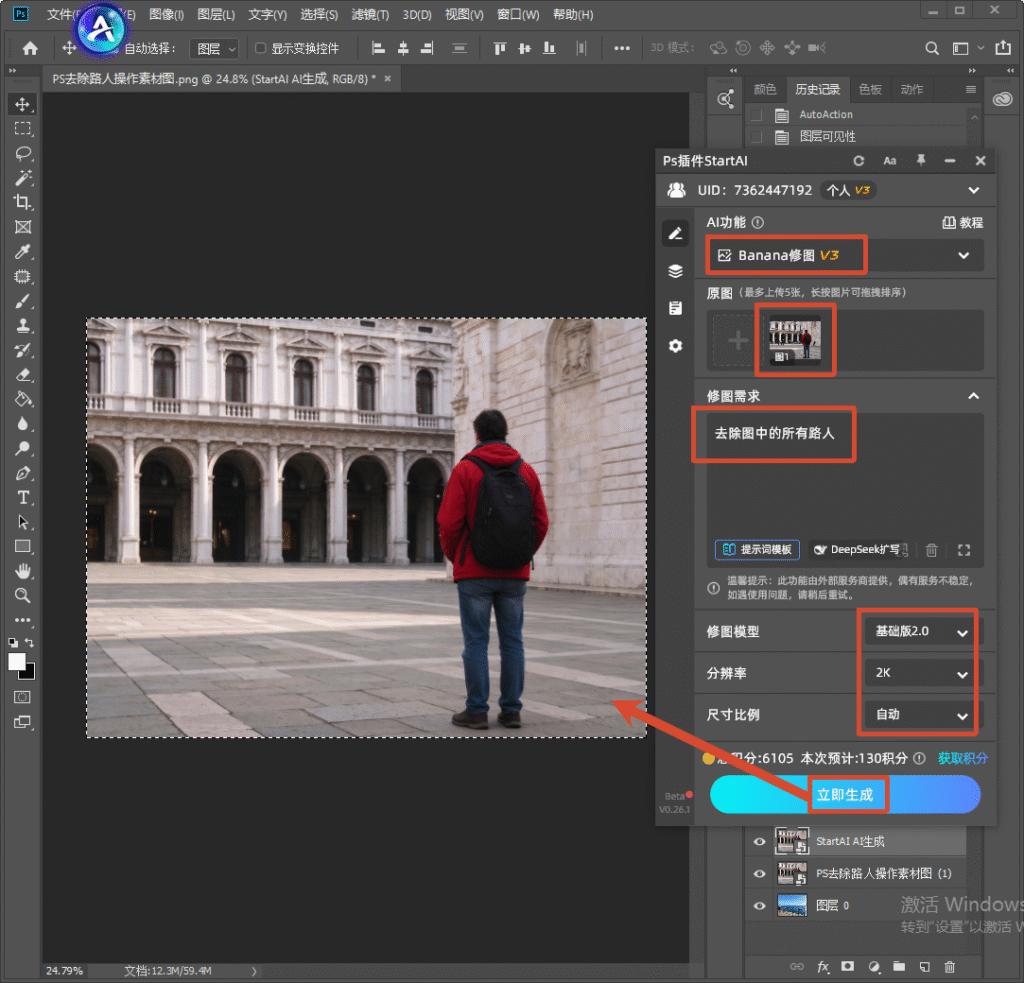Switch to the 颜色 panel tab
The height and width of the screenshot is (983, 1024).
pos(765,89)
